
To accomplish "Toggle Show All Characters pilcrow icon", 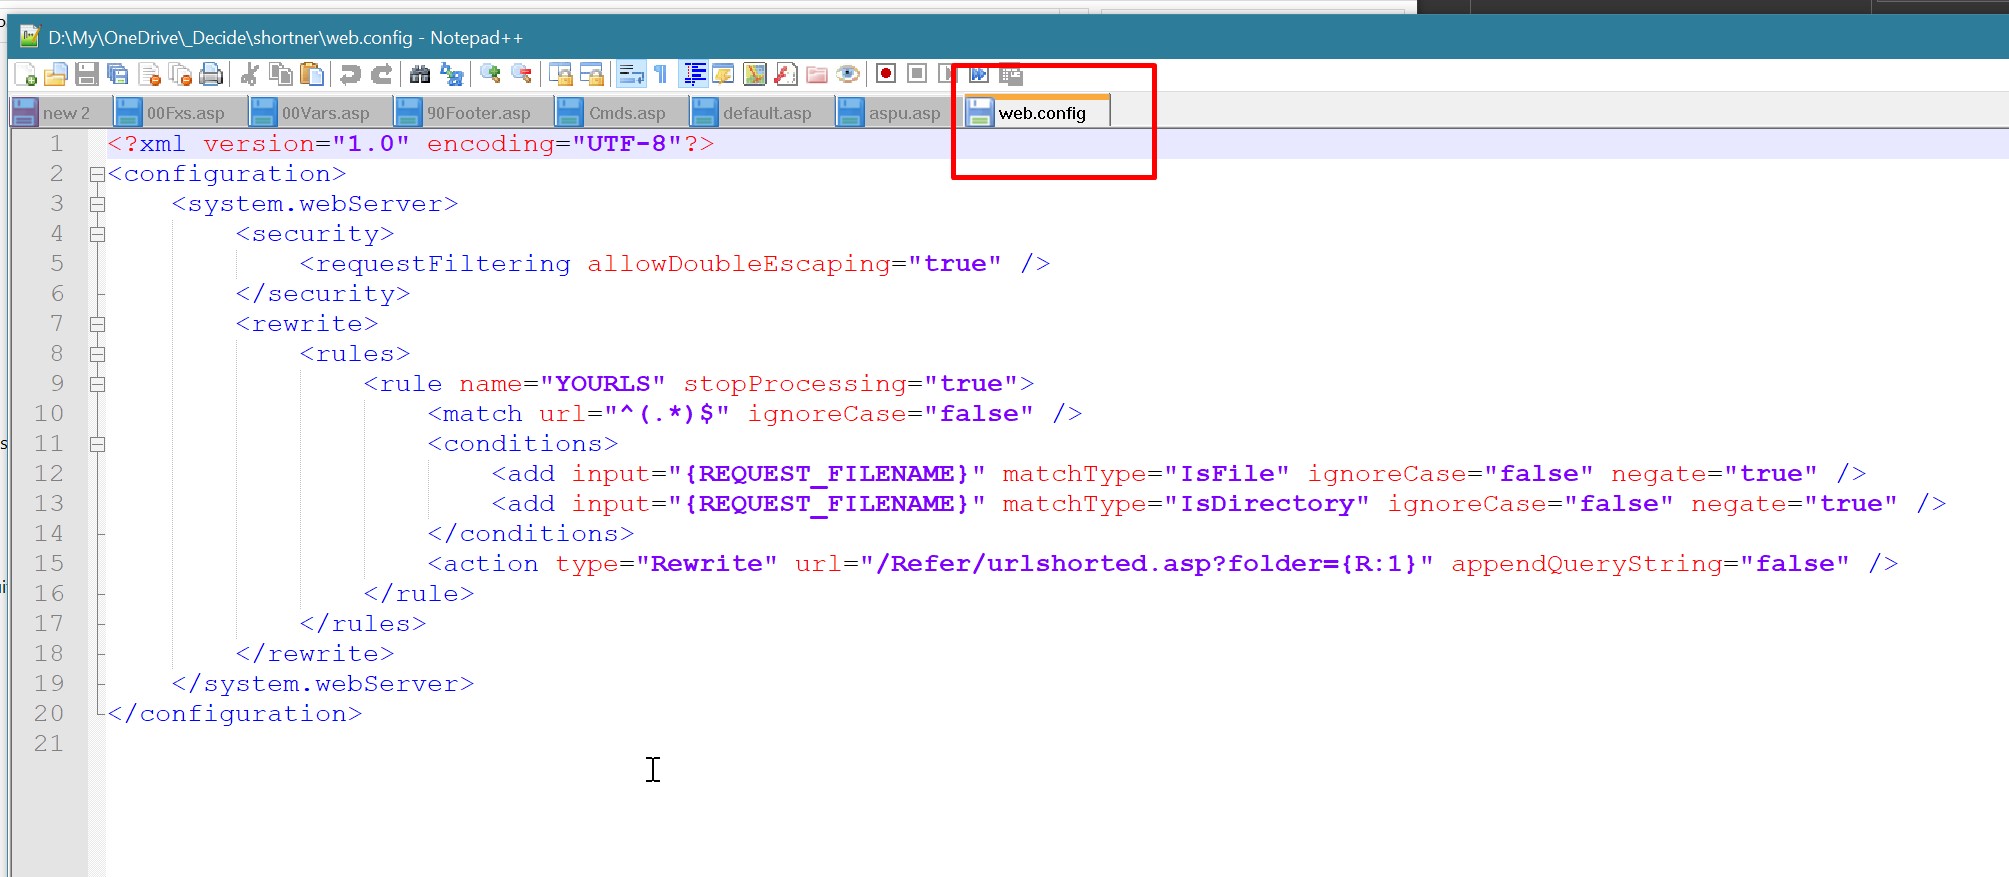I will pyautogui.click(x=661, y=74).
